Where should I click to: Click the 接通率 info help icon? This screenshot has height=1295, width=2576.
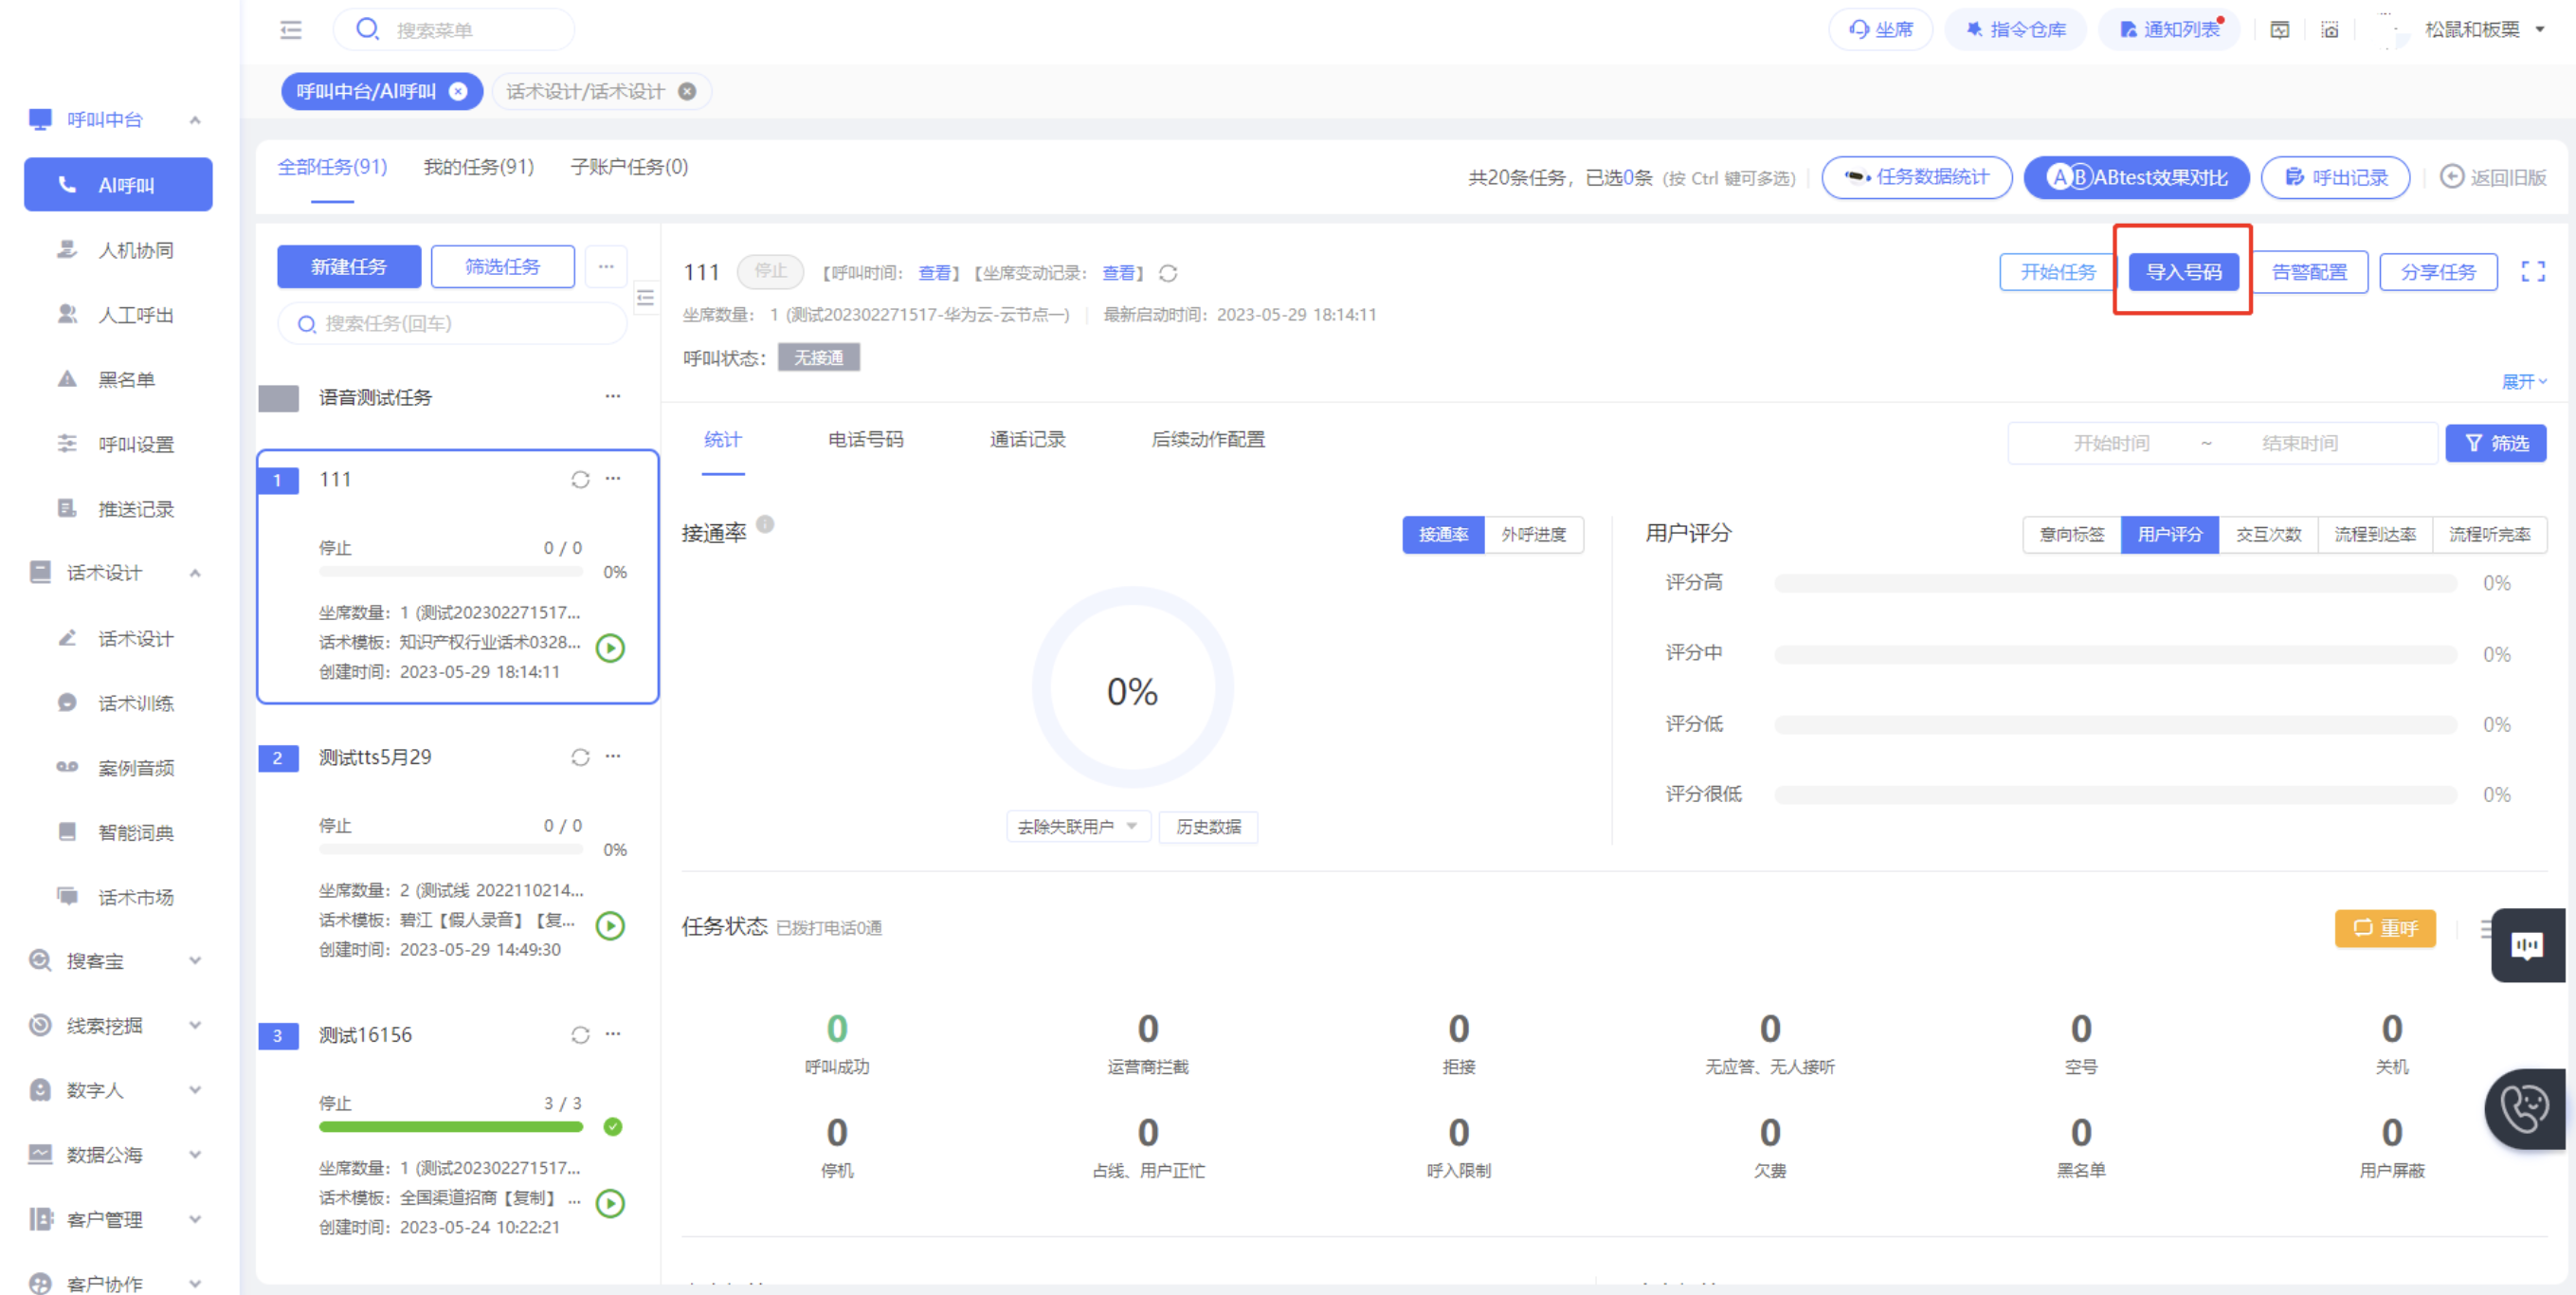[x=765, y=525]
